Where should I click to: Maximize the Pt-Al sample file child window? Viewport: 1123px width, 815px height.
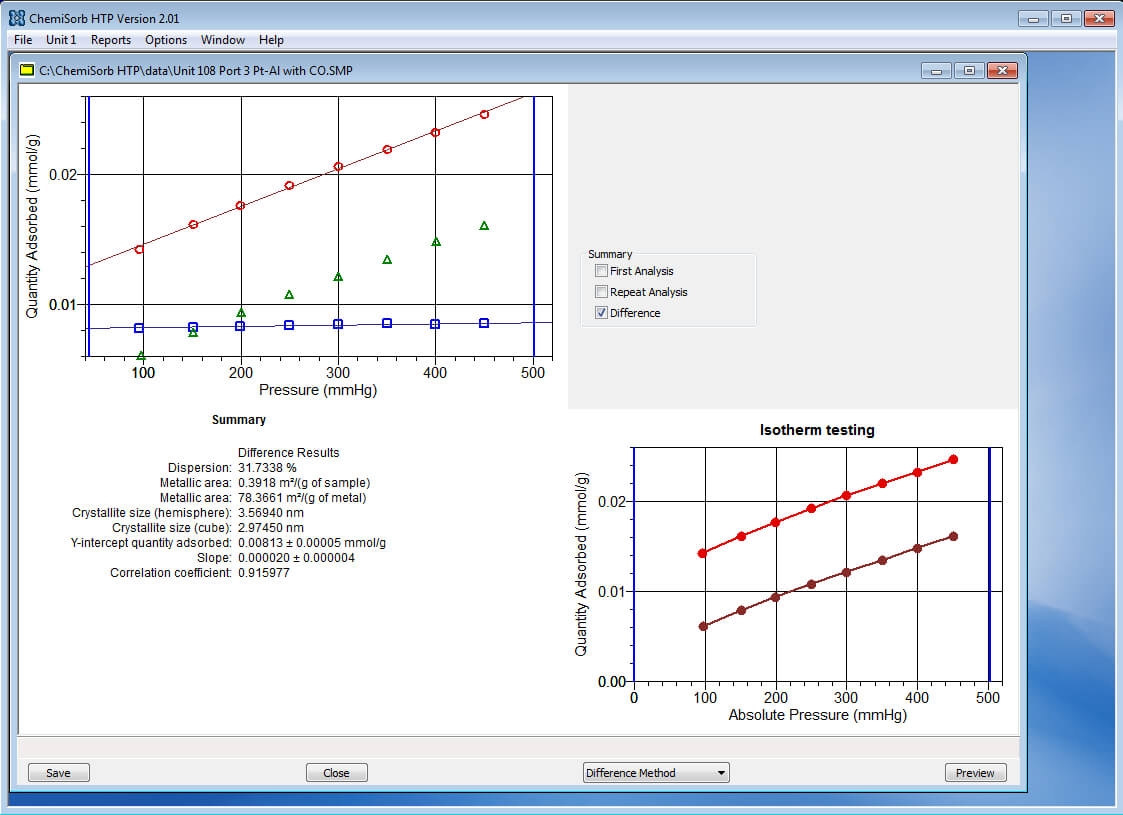pyautogui.click(x=968, y=70)
